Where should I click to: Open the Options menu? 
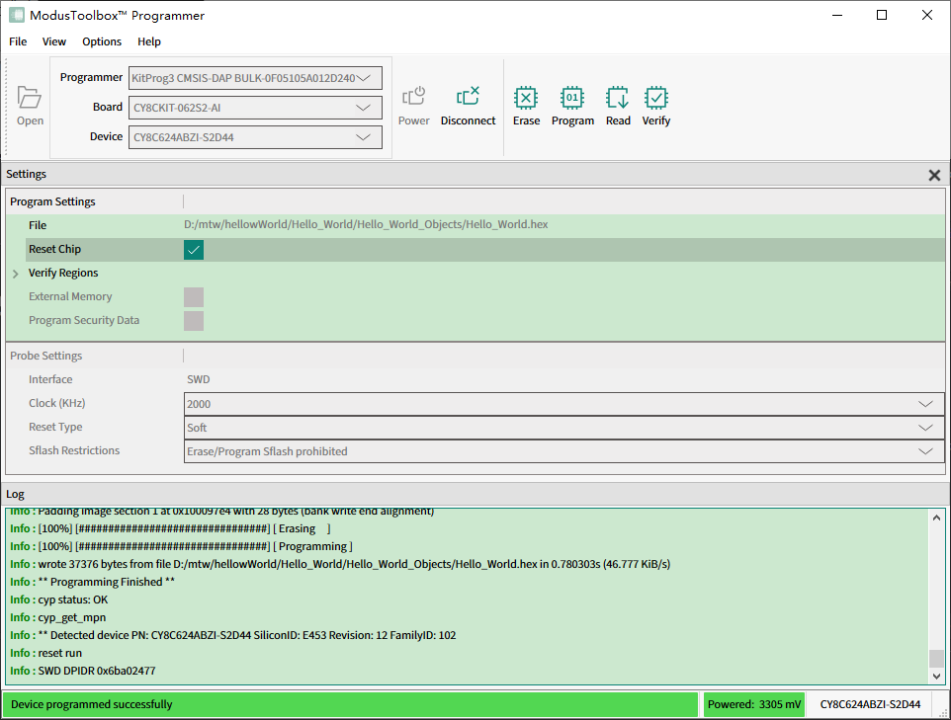(101, 41)
